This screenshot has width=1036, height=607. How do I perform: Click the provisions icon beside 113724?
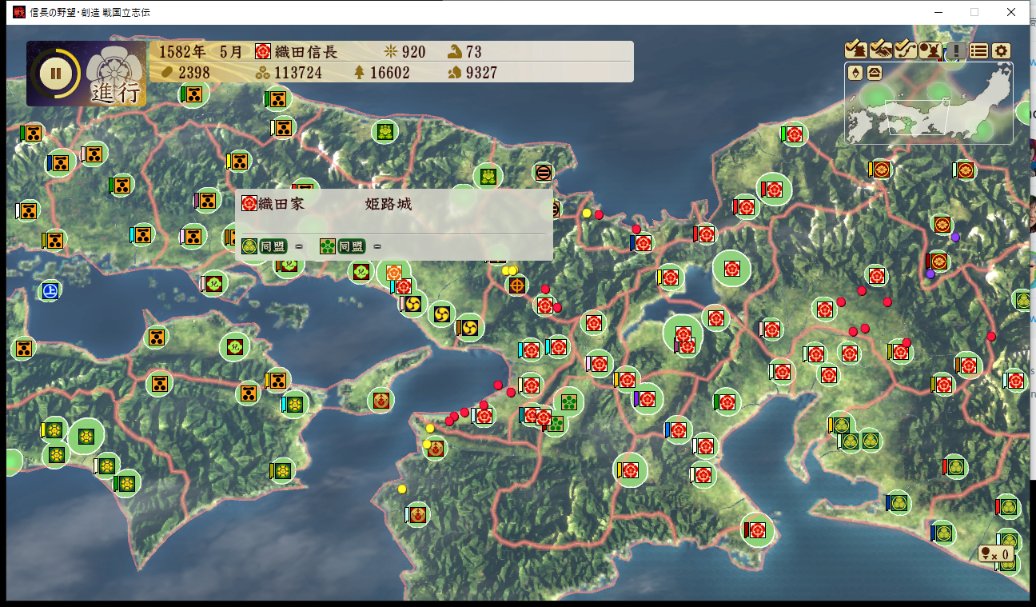point(263,73)
